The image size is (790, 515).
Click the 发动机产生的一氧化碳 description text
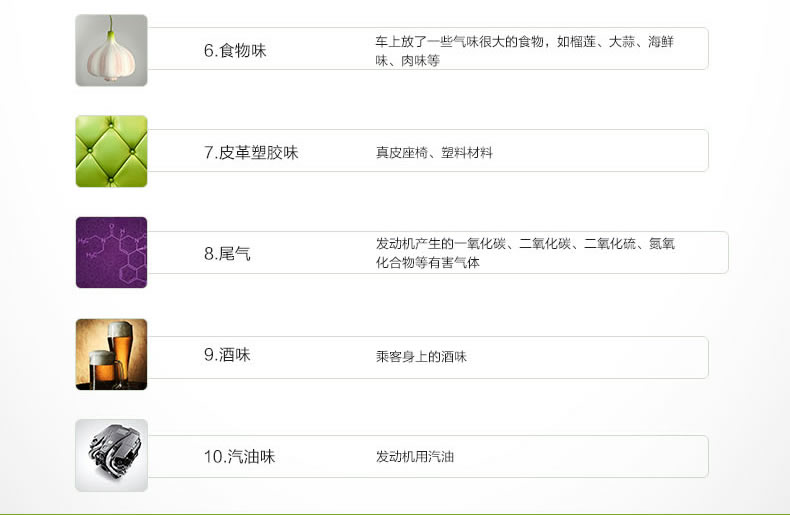point(525,253)
